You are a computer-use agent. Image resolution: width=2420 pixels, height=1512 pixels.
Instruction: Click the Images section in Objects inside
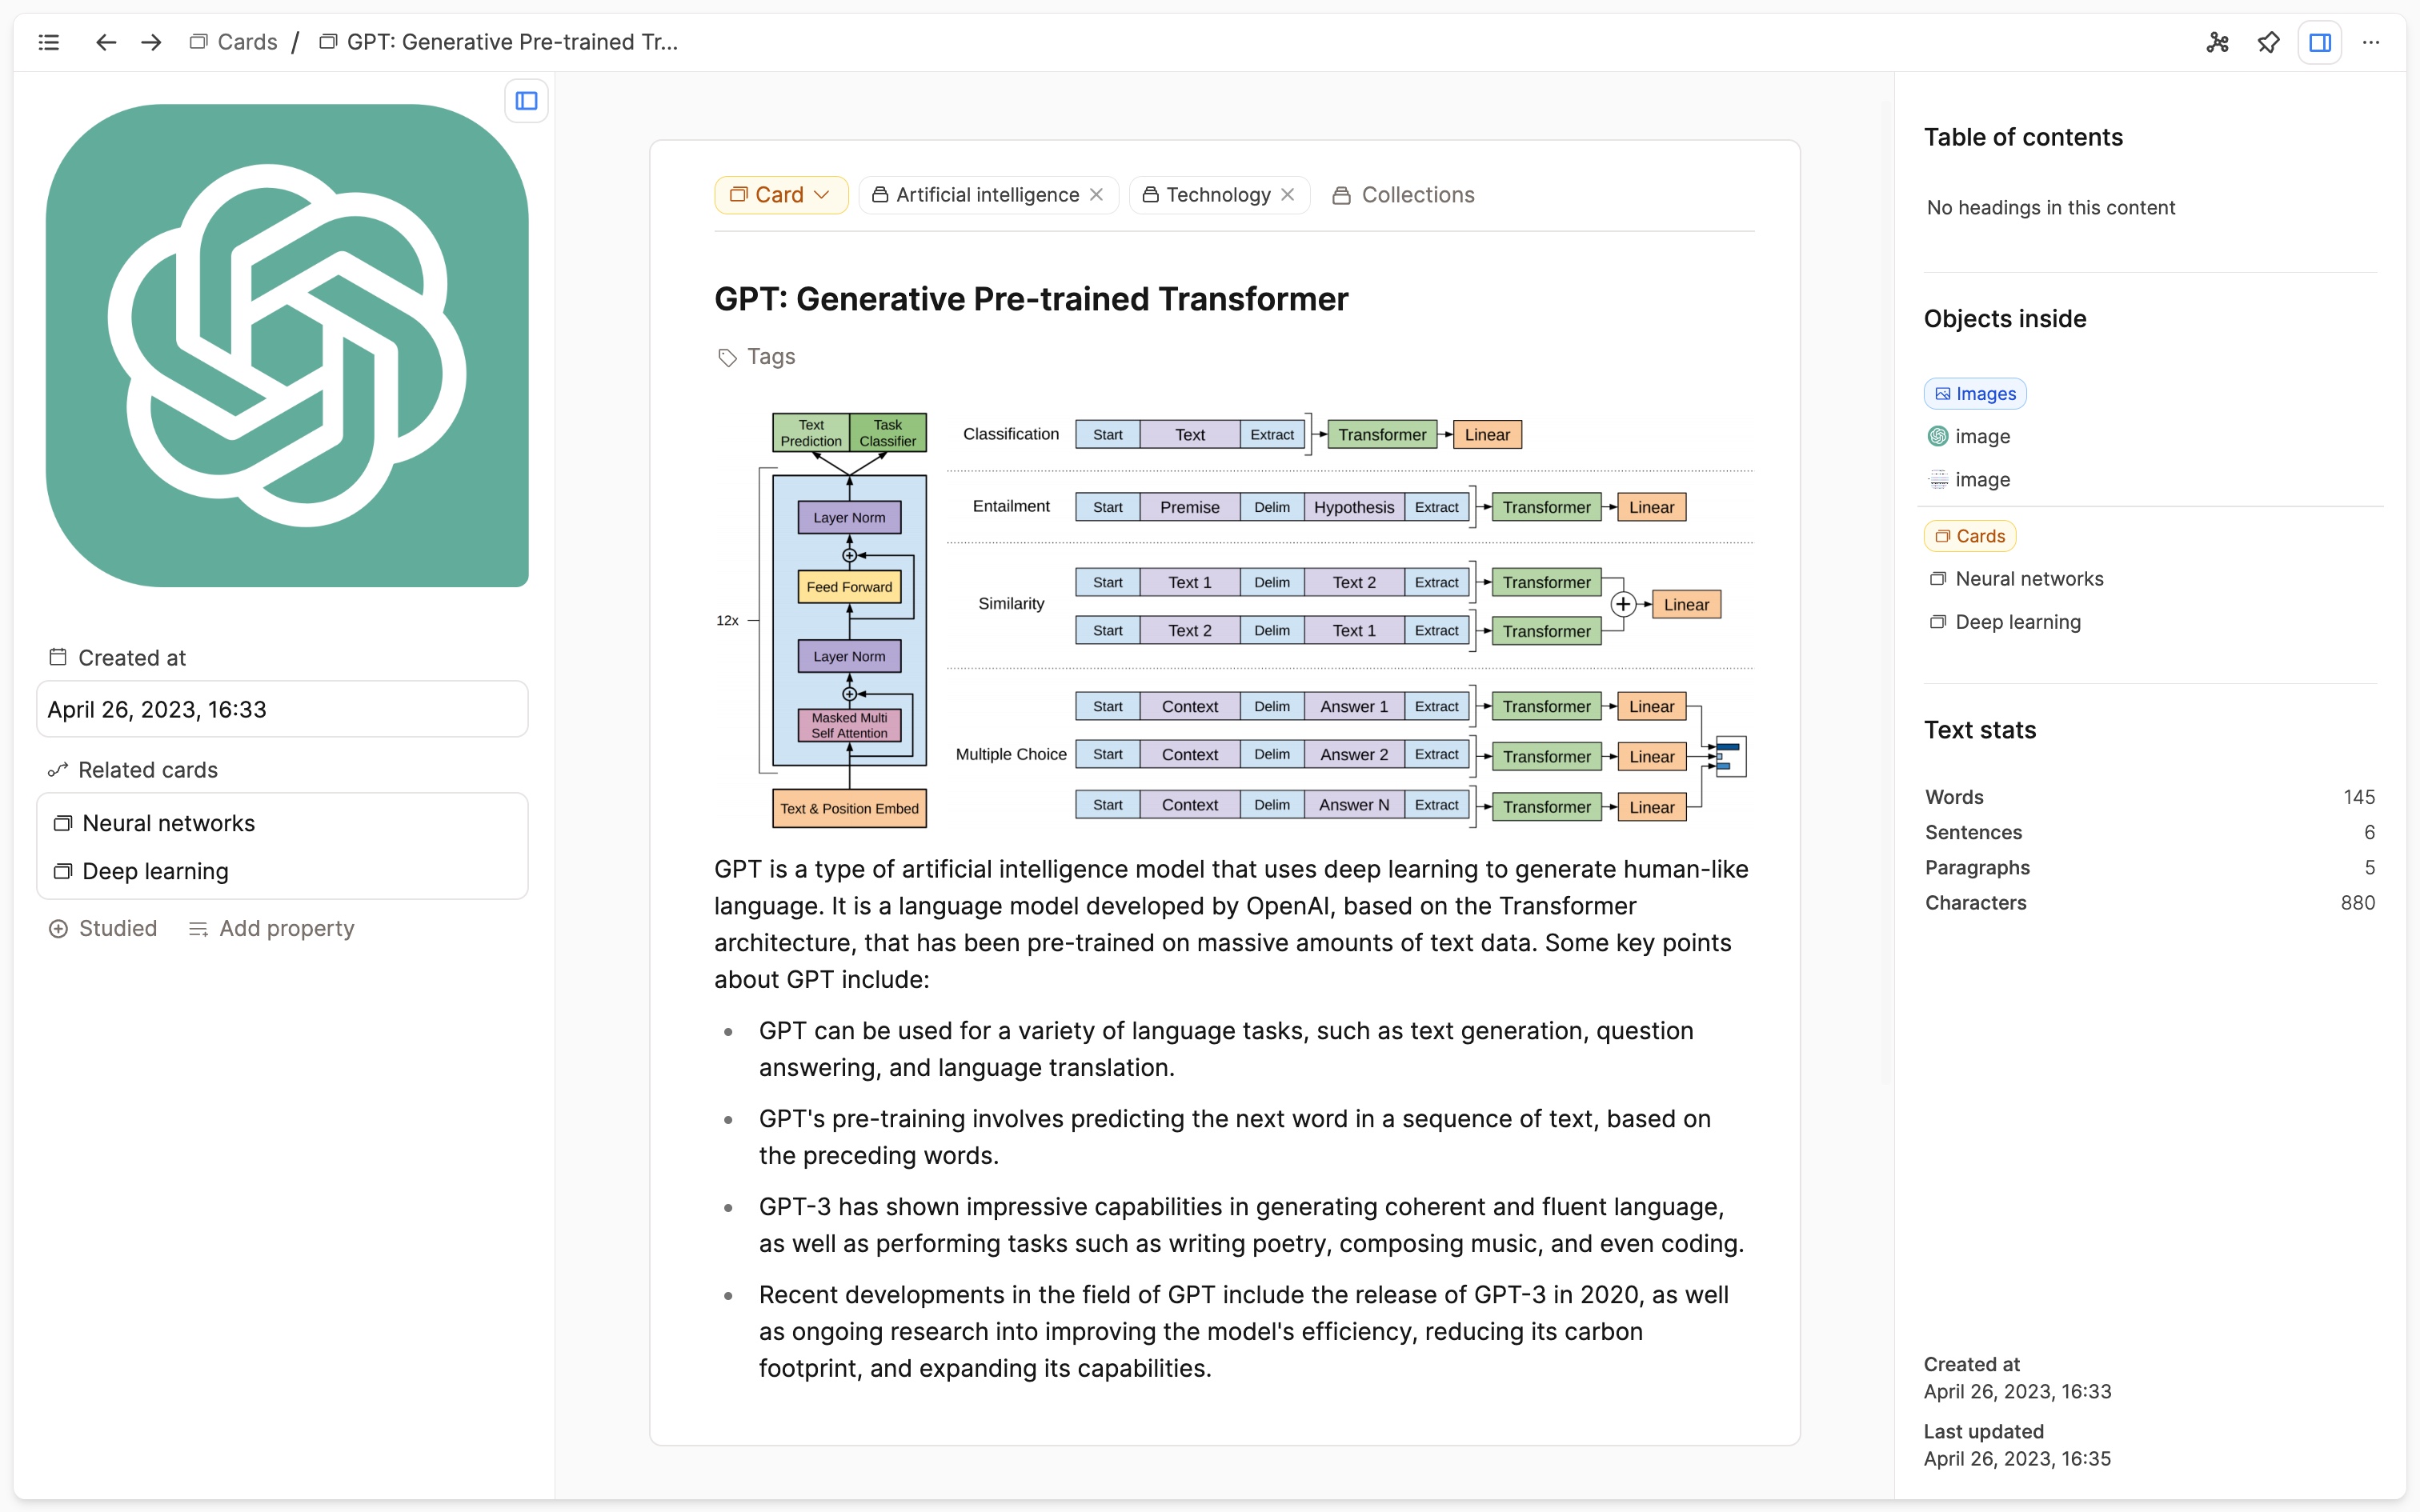click(1976, 394)
